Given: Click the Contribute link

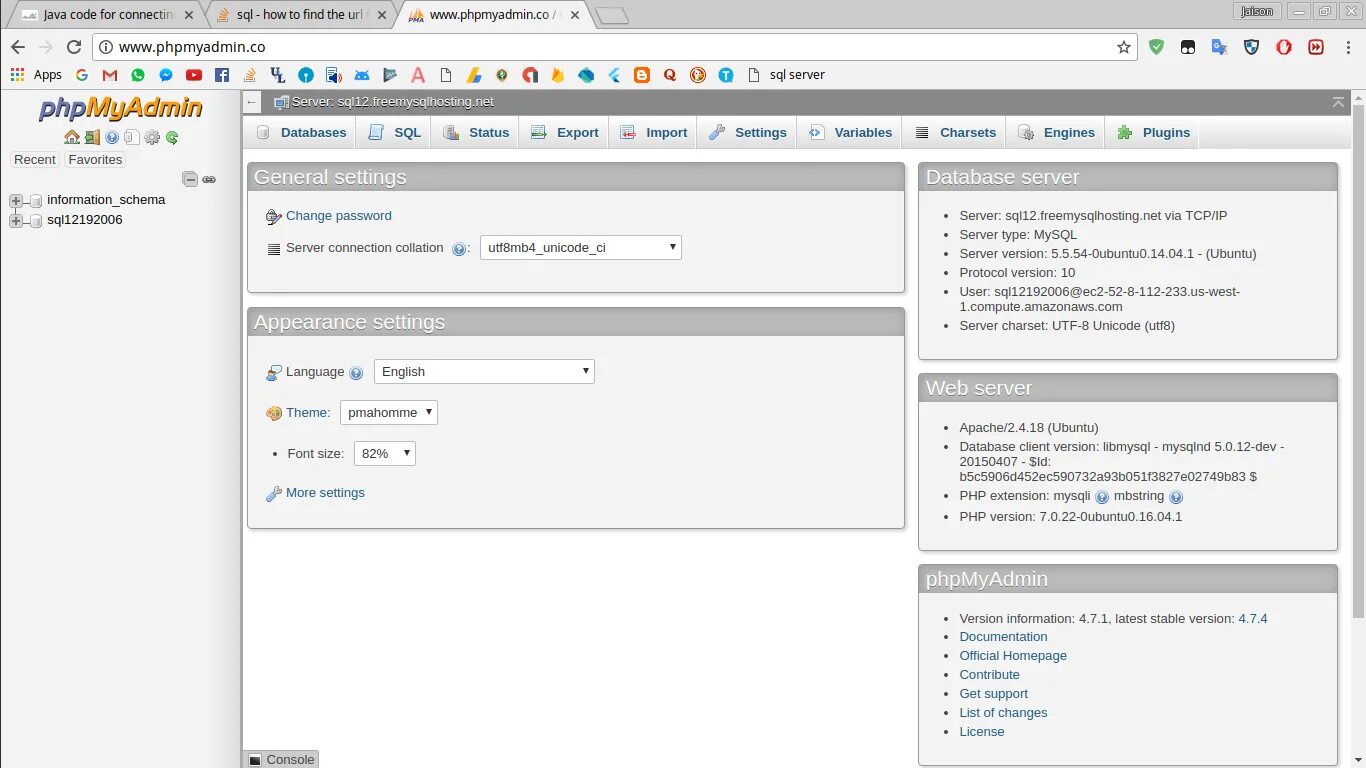Looking at the screenshot, I should [x=989, y=675].
